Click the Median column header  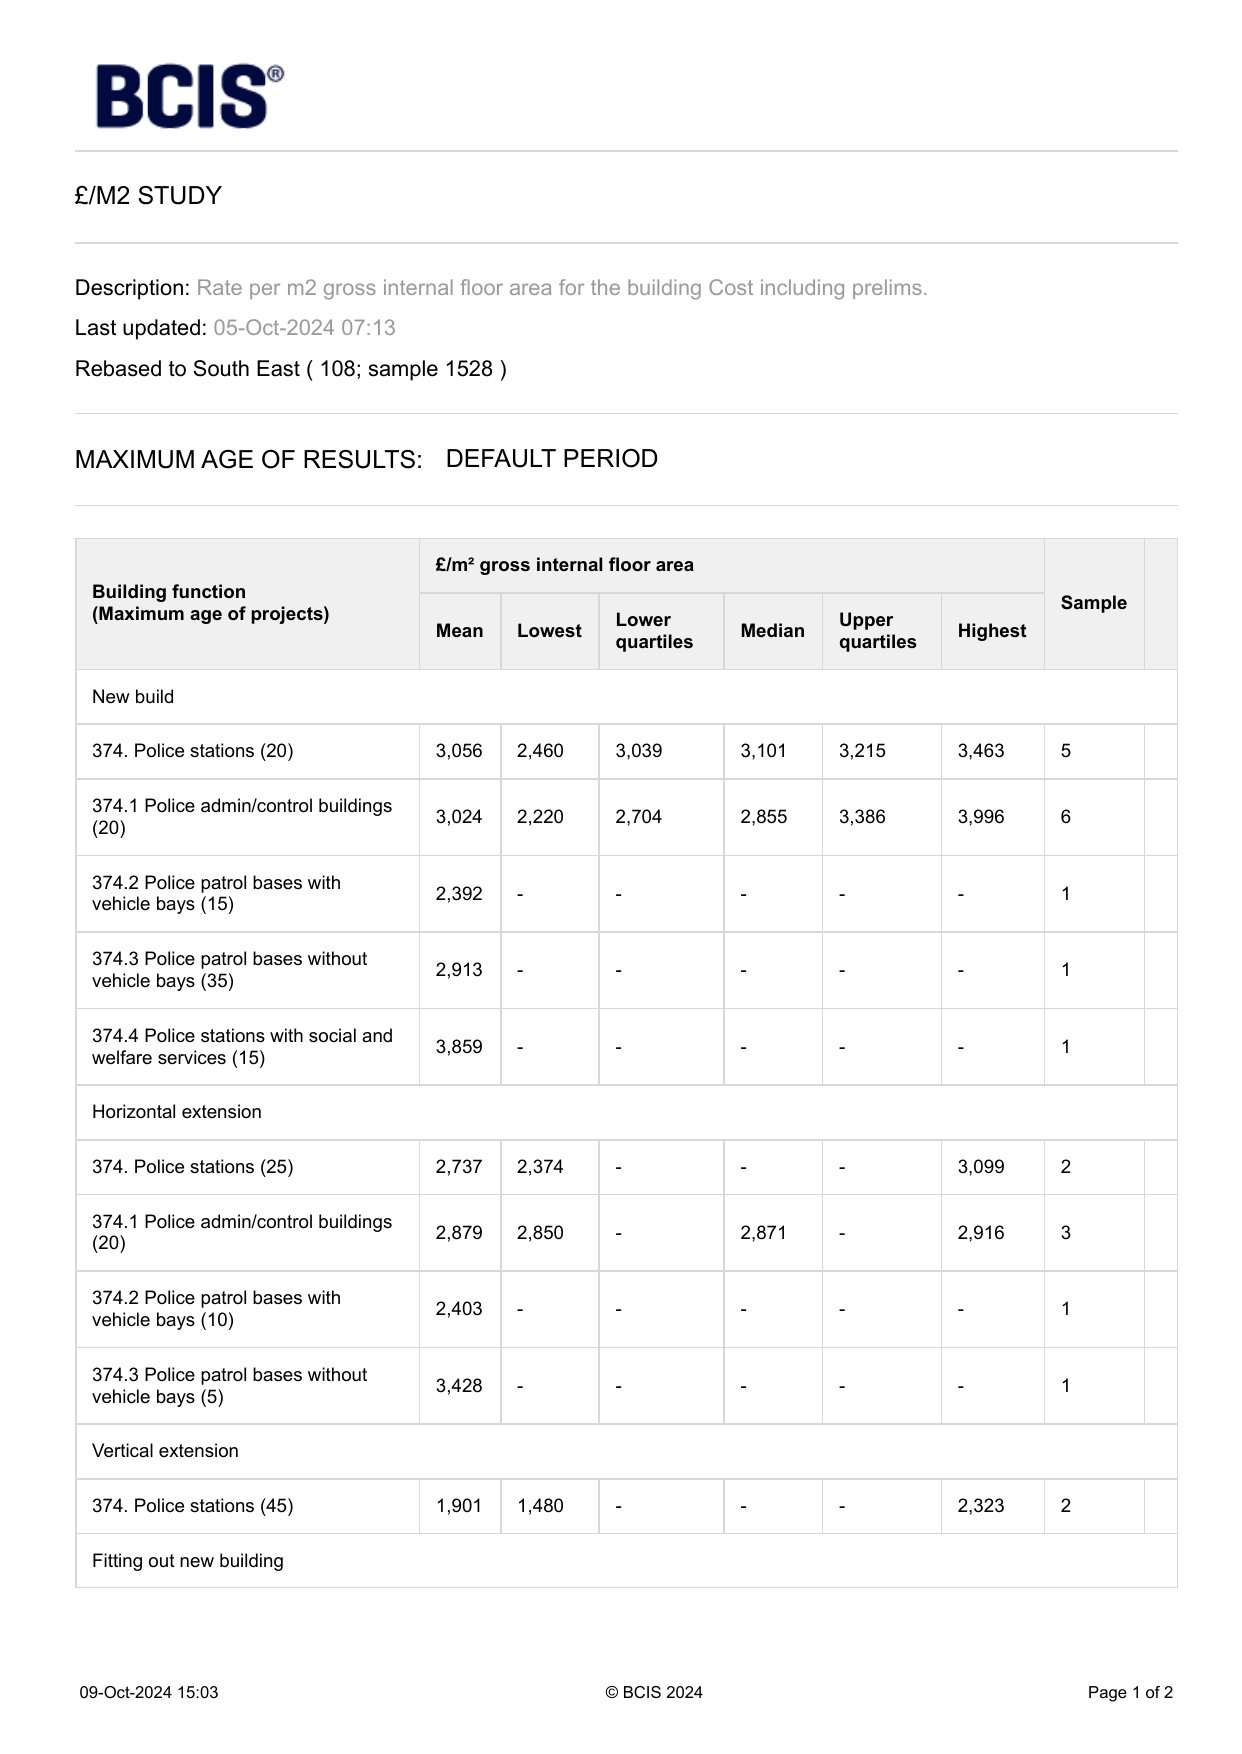(772, 631)
